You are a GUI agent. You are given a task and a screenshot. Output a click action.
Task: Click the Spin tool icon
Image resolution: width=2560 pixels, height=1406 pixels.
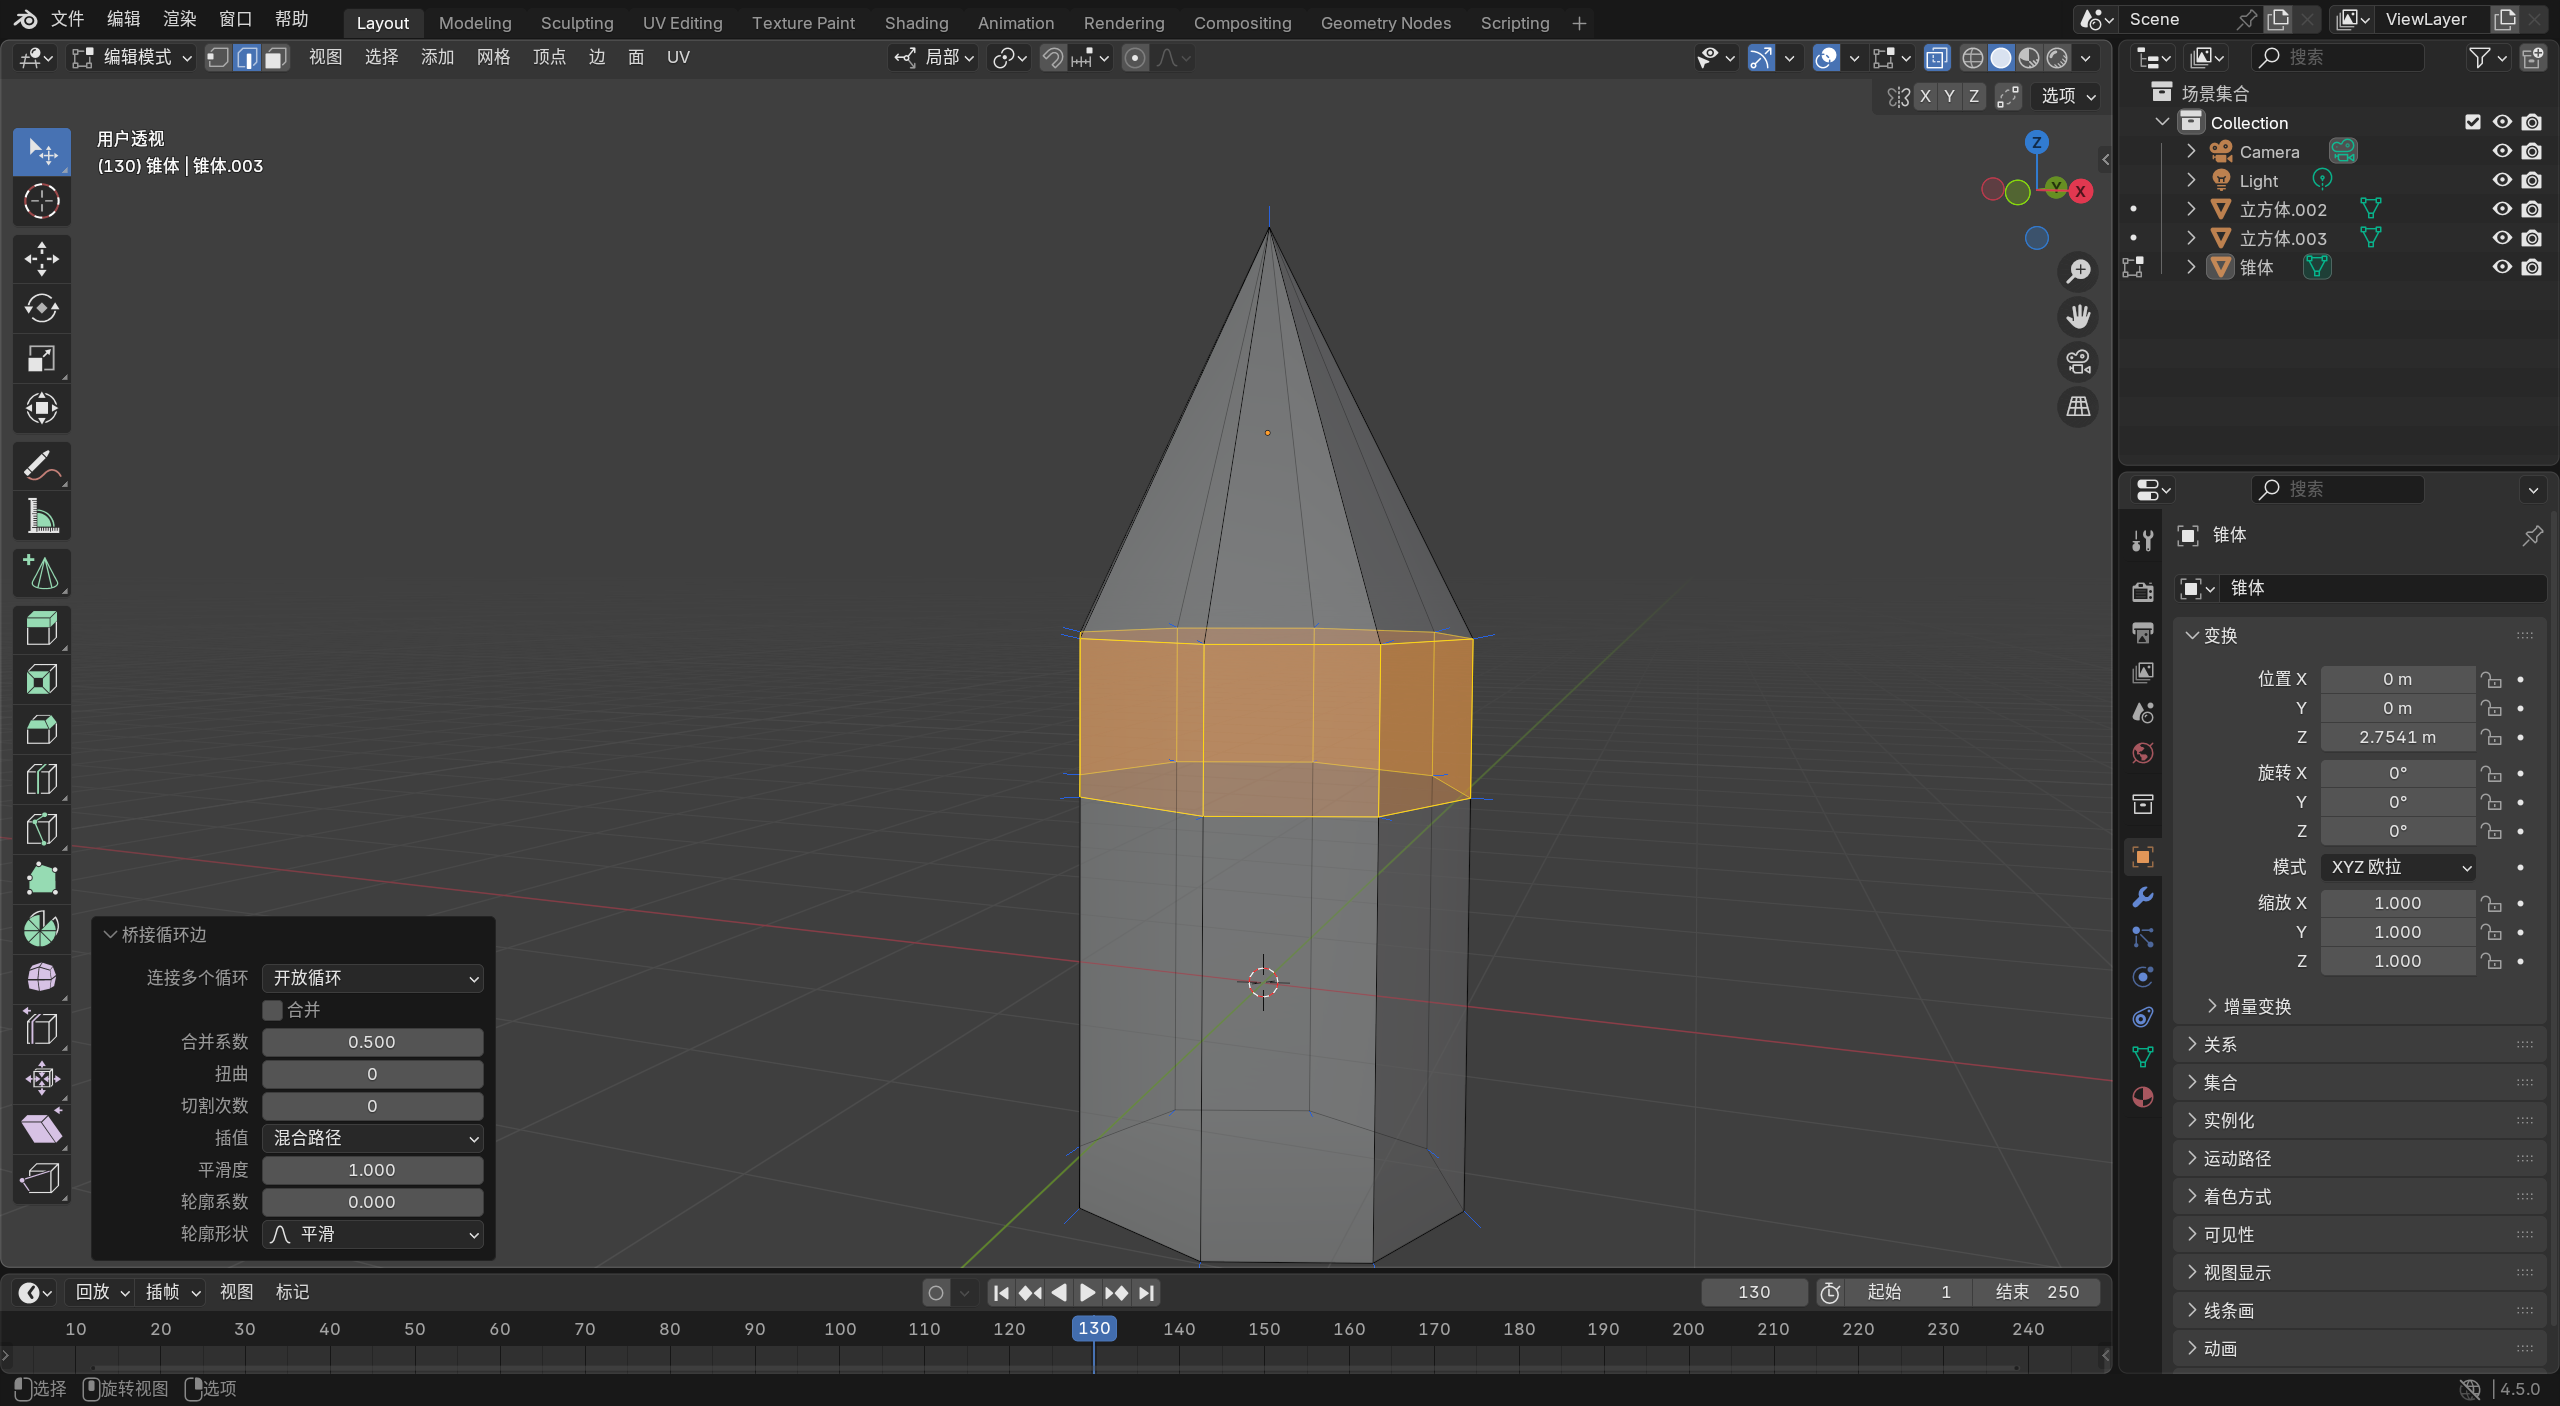[41, 929]
